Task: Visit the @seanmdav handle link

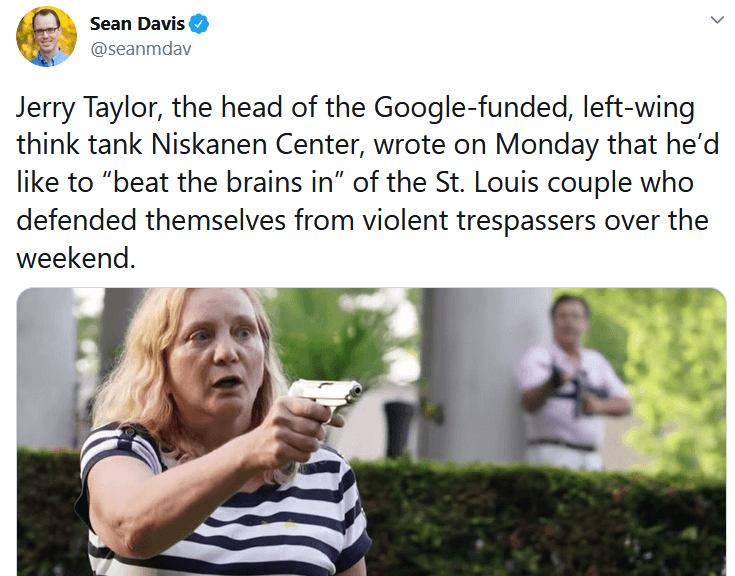Action: point(141,48)
